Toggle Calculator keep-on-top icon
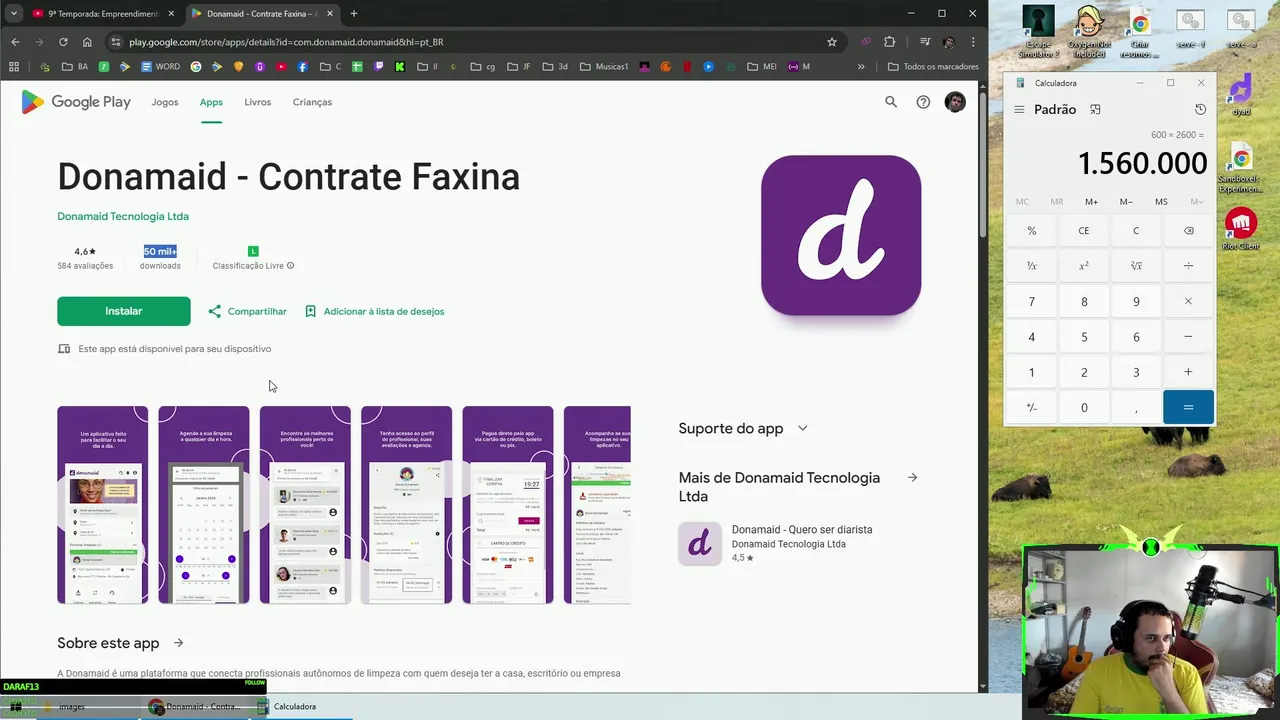This screenshot has height=720, width=1280. [x=1095, y=109]
